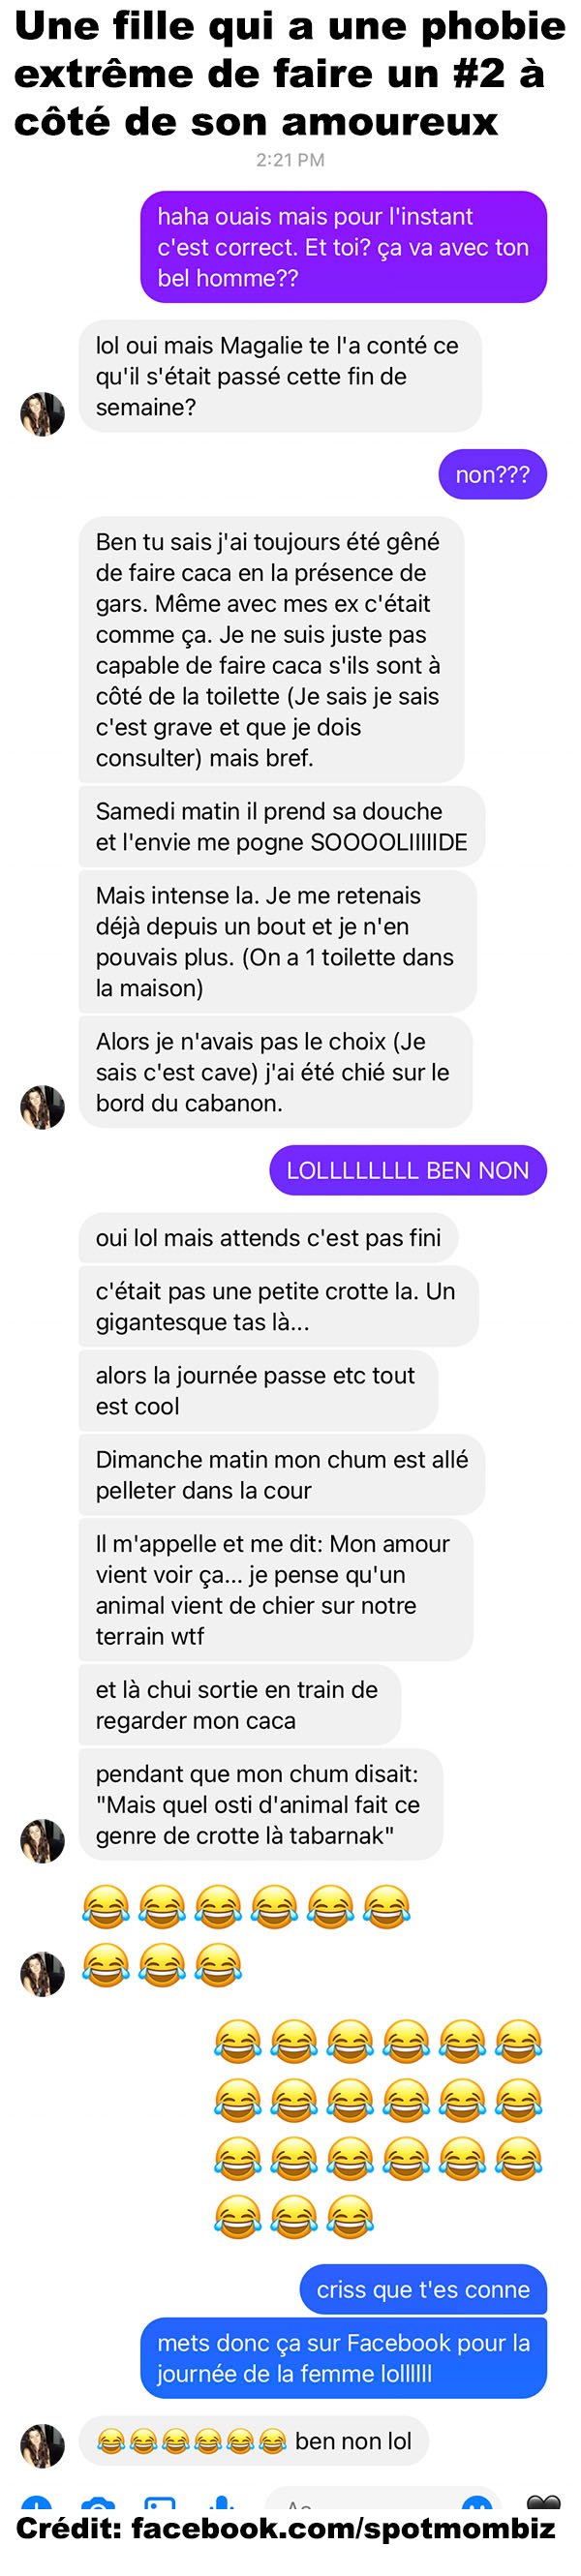Viewport: 581px width, 2576px height.
Task: Tap 'oui lol mais attends c'est pas fini'
Action: (x=268, y=1237)
